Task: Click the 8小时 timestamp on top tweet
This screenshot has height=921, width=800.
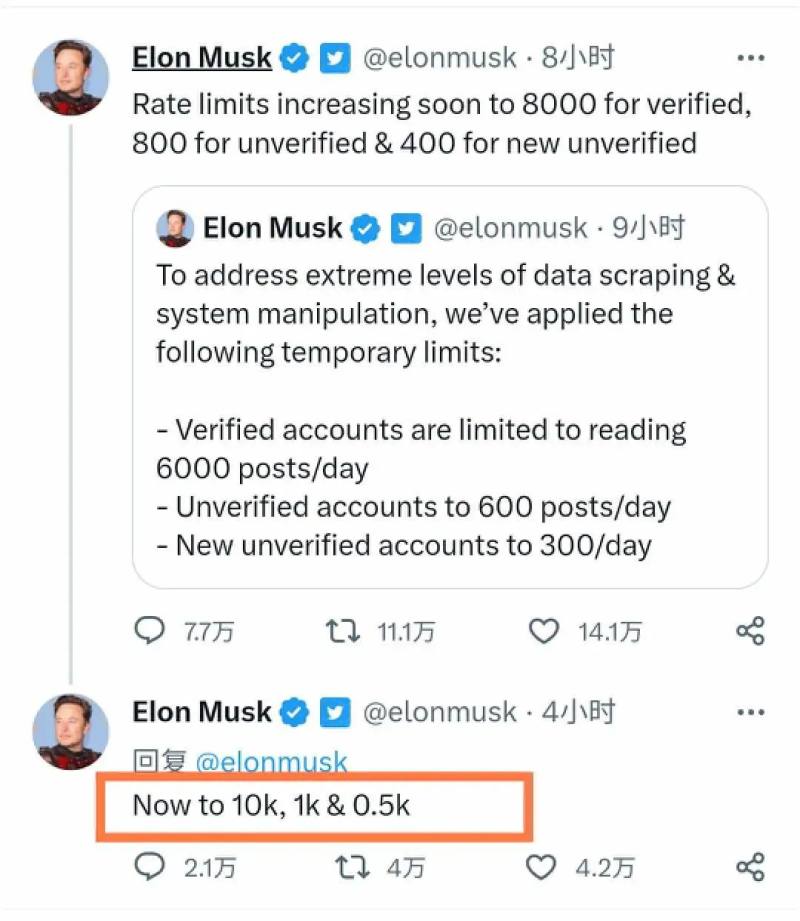Action: [577, 58]
